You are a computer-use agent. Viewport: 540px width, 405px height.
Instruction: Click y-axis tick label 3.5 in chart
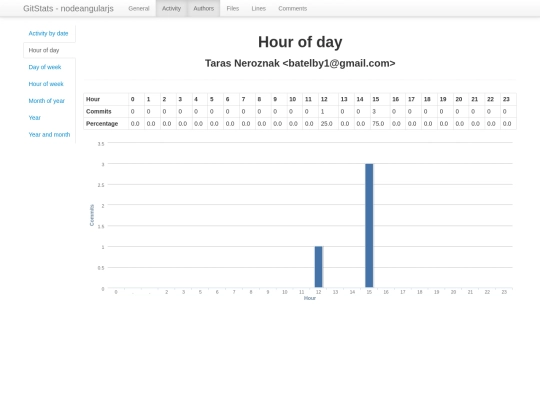(101, 144)
